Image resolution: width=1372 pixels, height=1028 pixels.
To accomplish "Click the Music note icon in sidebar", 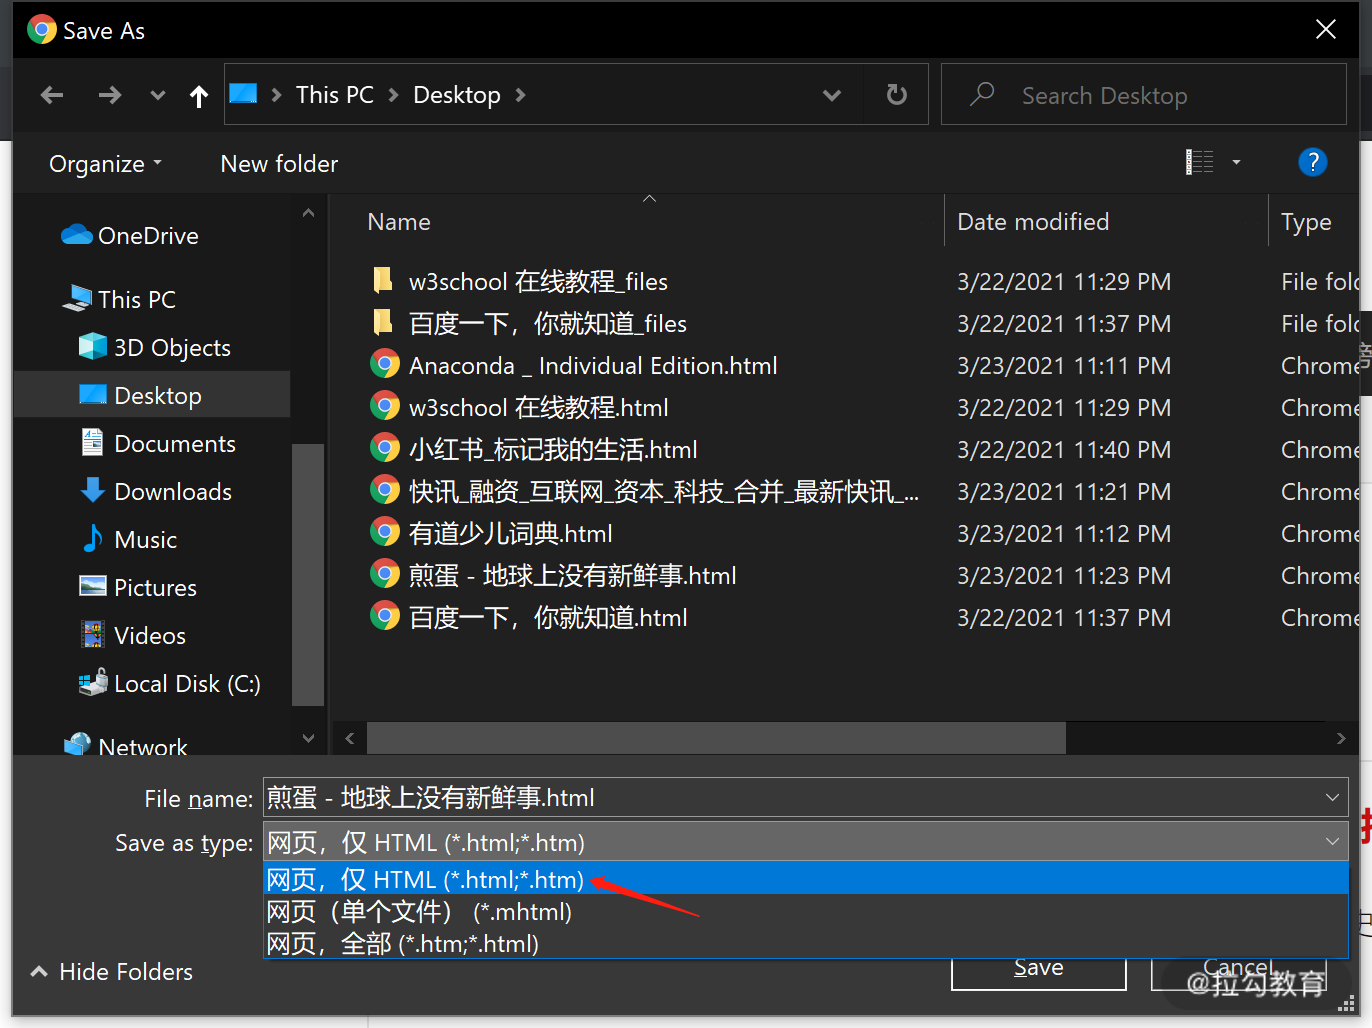I will [93, 538].
